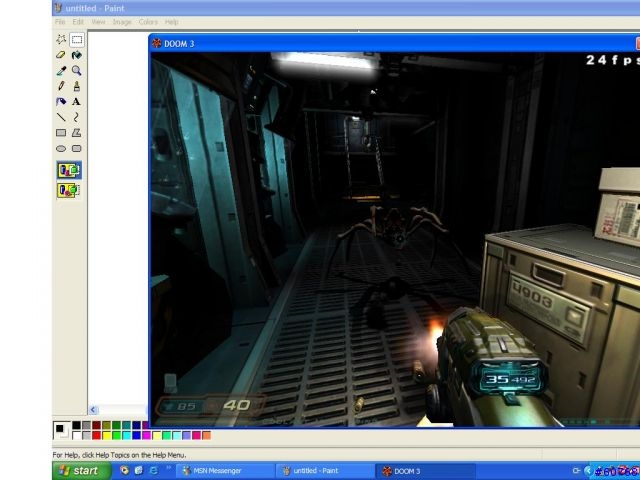
Task: Pick the orange color swatch
Action: tap(207, 435)
